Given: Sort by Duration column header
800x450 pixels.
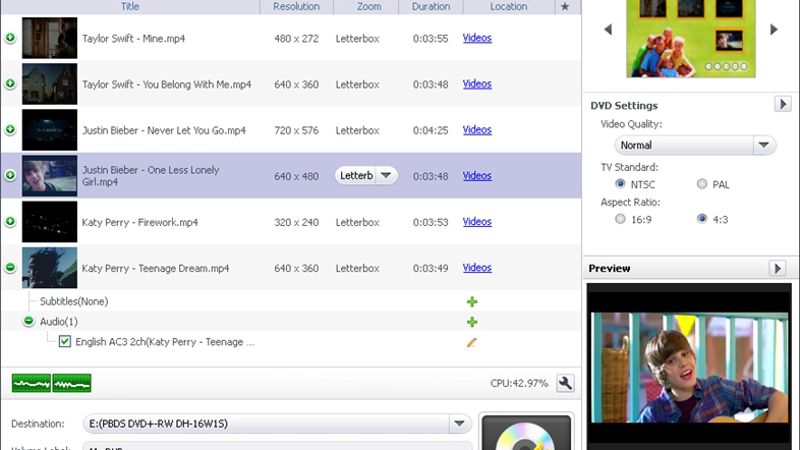Looking at the screenshot, I should (x=431, y=7).
